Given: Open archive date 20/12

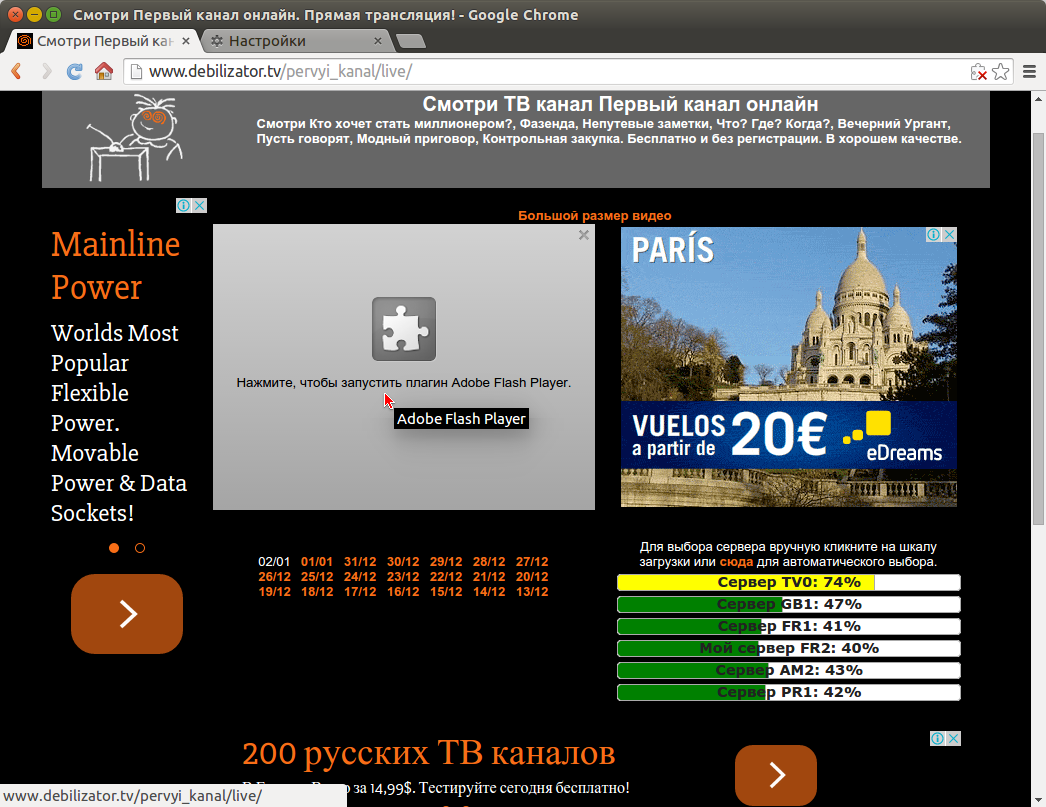Looking at the screenshot, I should pos(532,576).
